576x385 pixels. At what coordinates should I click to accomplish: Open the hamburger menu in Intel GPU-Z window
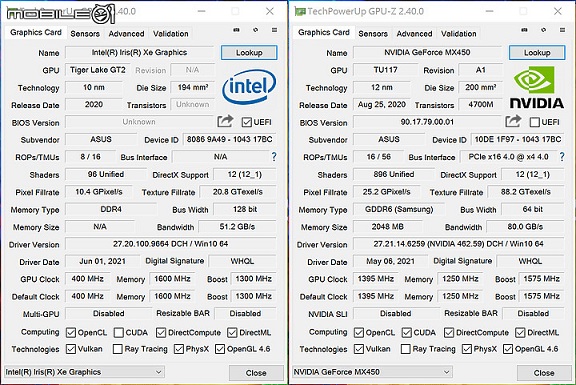click(274, 30)
